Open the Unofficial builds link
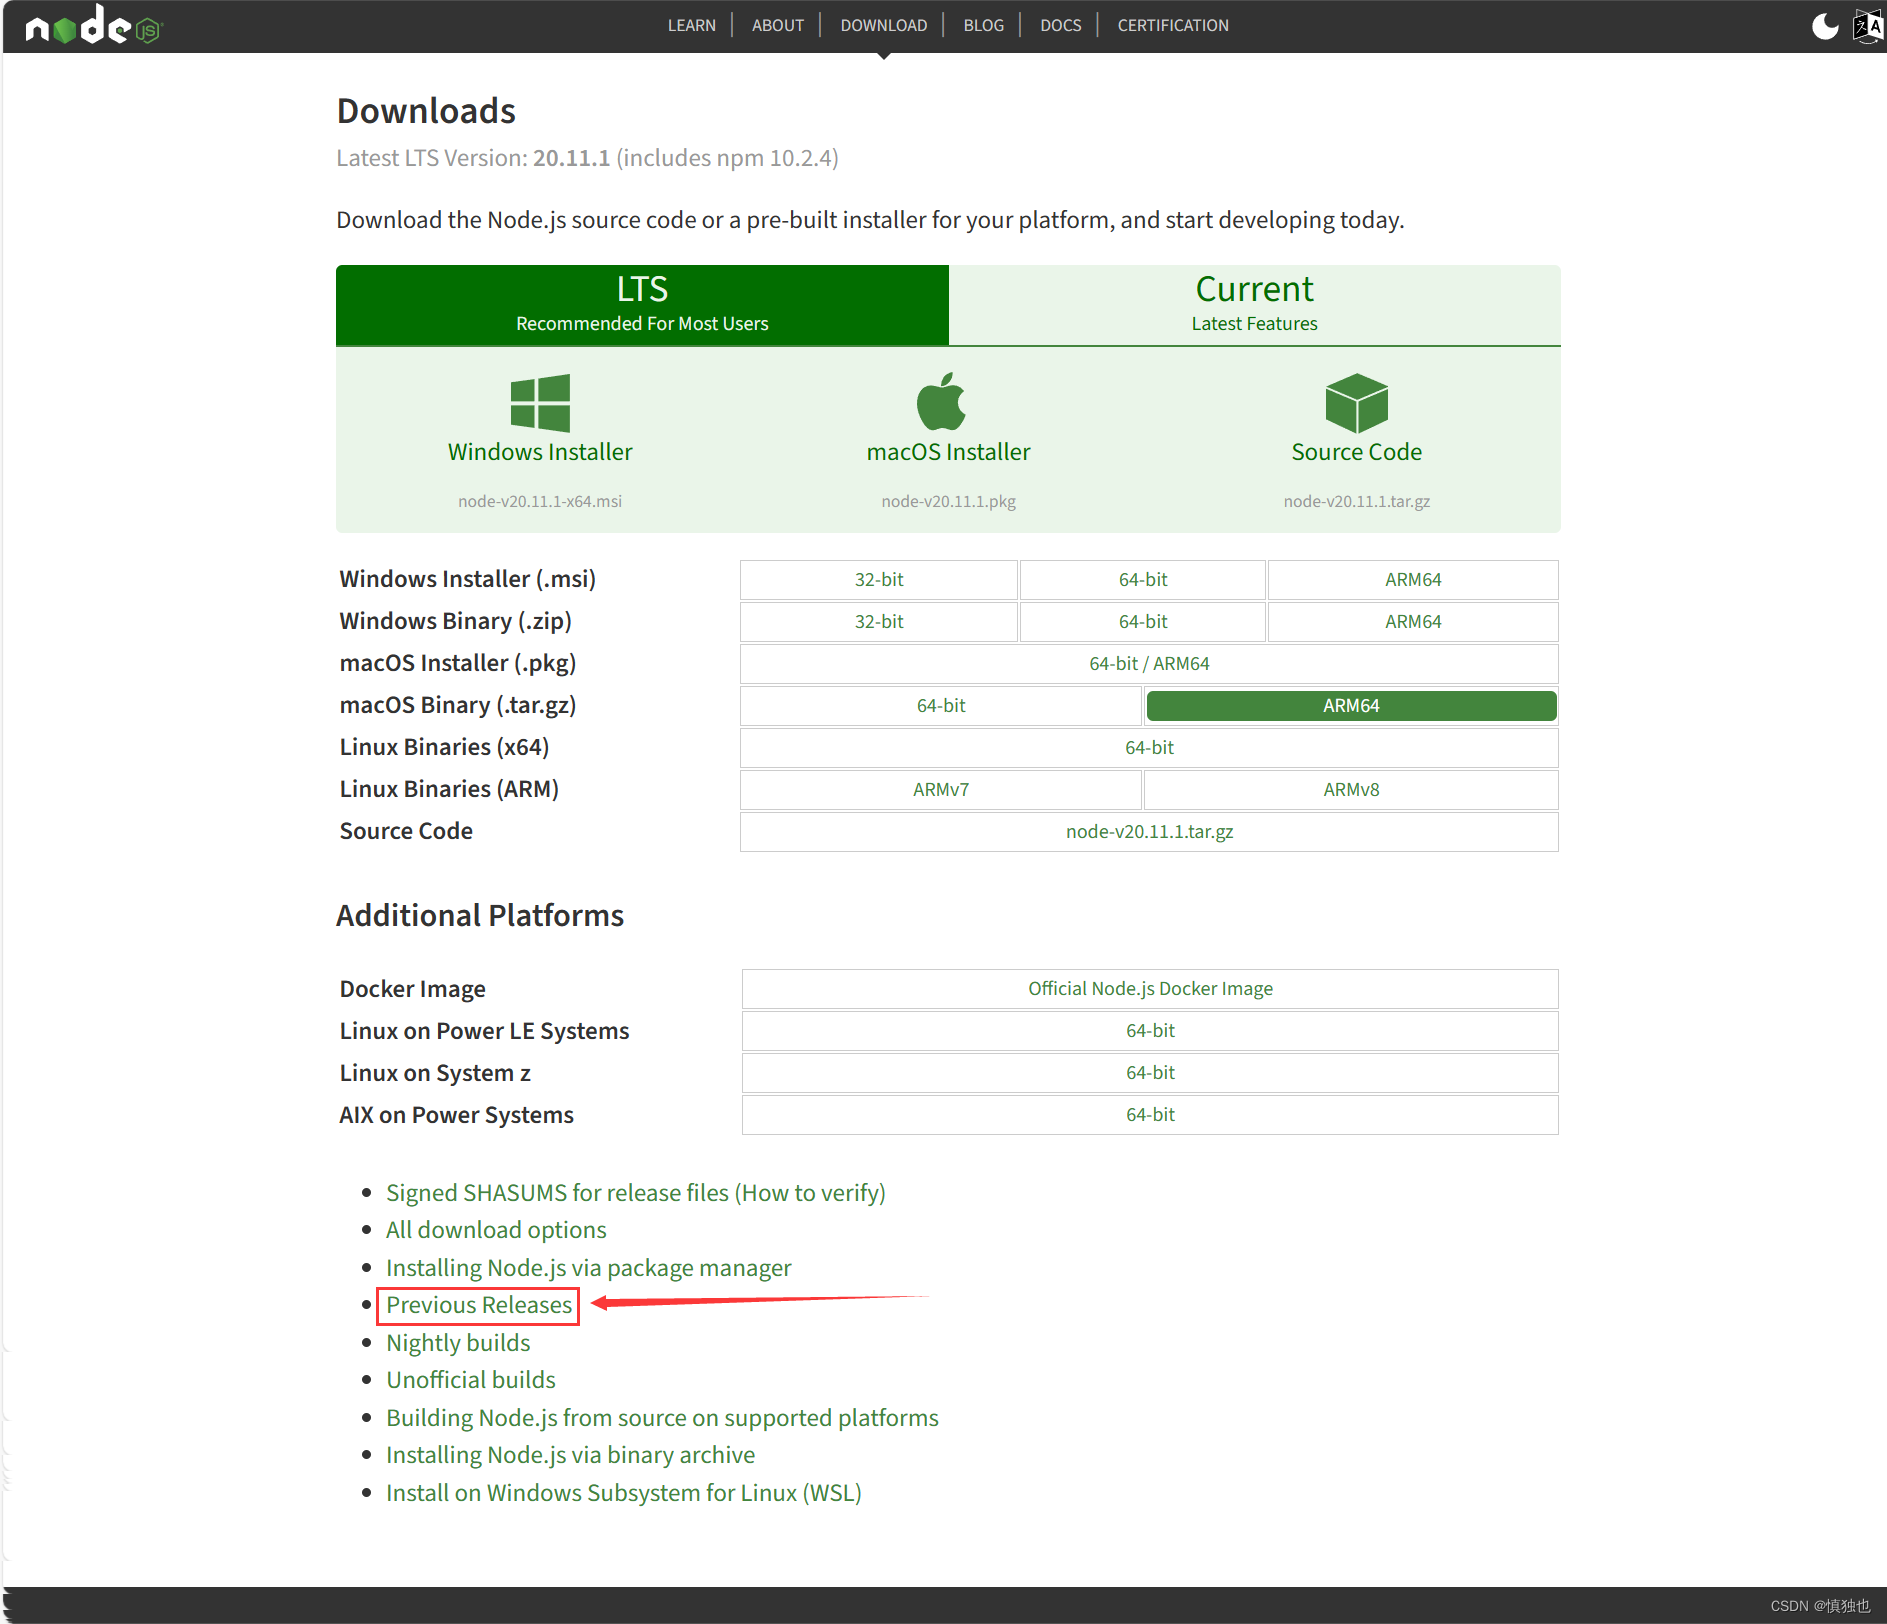 point(471,1380)
